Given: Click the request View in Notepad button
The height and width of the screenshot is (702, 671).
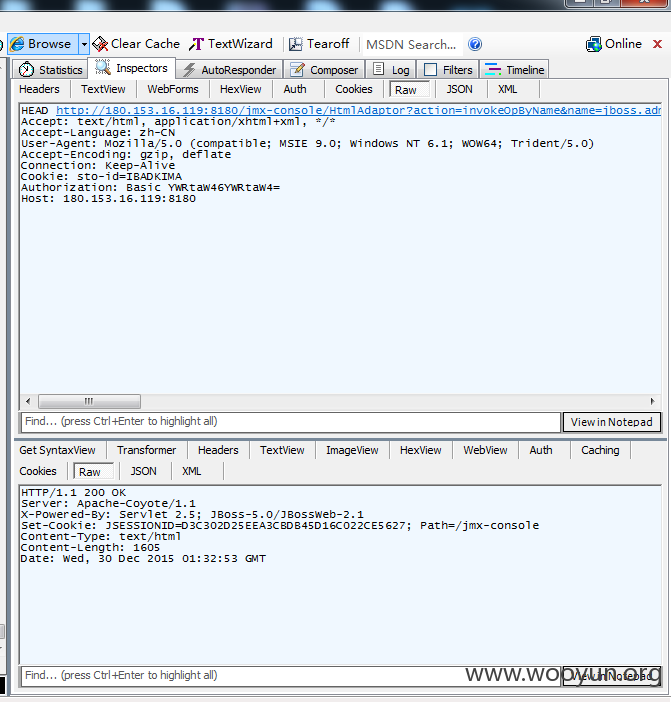Looking at the screenshot, I should 611,422.
